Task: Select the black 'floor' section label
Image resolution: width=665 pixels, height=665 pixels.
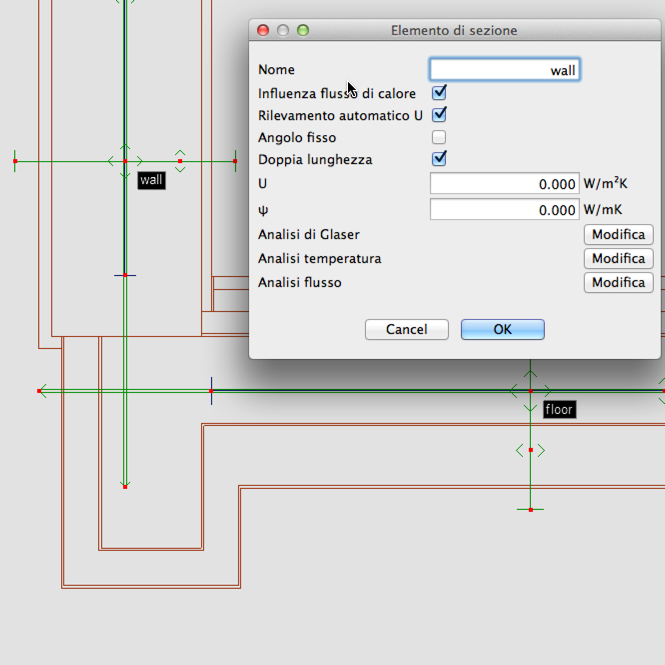Action: pos(559,410)
